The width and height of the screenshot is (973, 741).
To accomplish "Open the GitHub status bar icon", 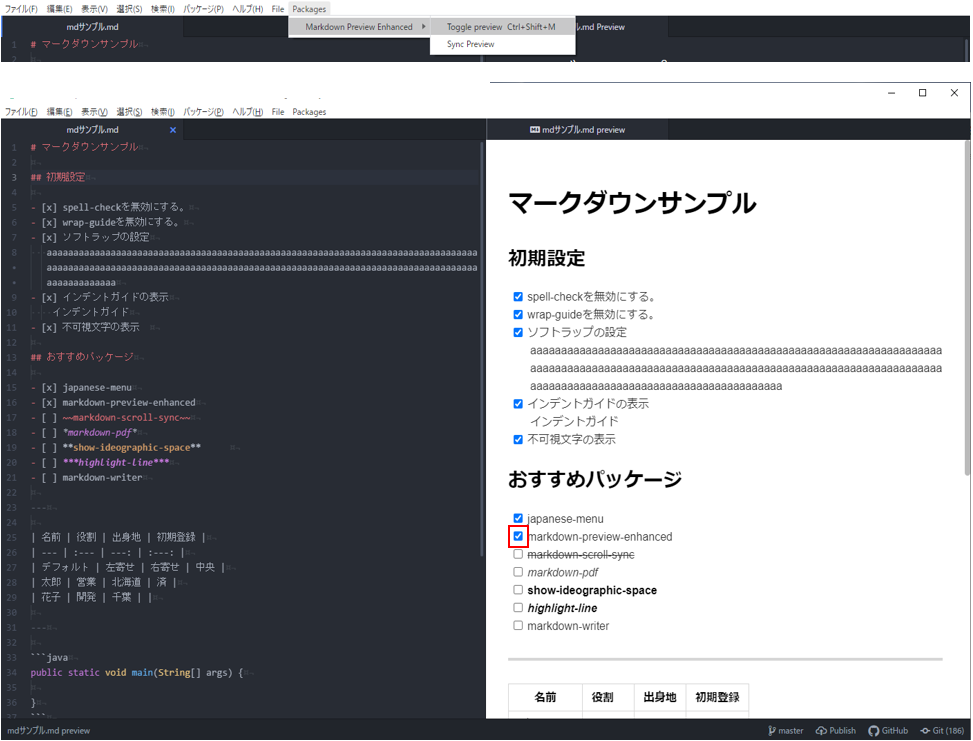I will pyautogui.click(x=874, y=730).
